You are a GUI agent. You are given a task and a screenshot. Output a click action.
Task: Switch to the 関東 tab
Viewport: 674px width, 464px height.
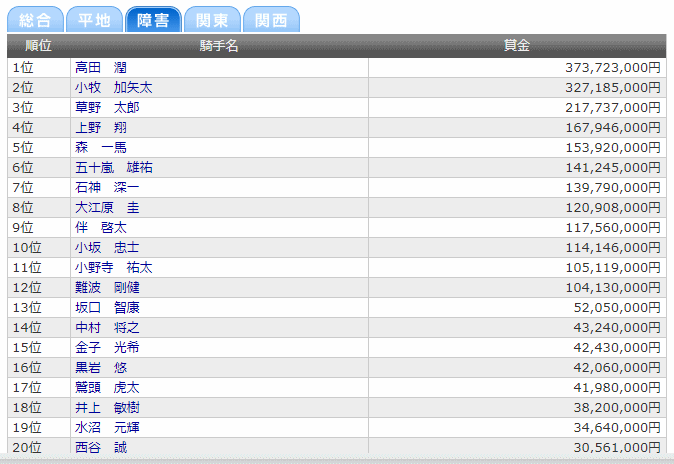(212, 20)
